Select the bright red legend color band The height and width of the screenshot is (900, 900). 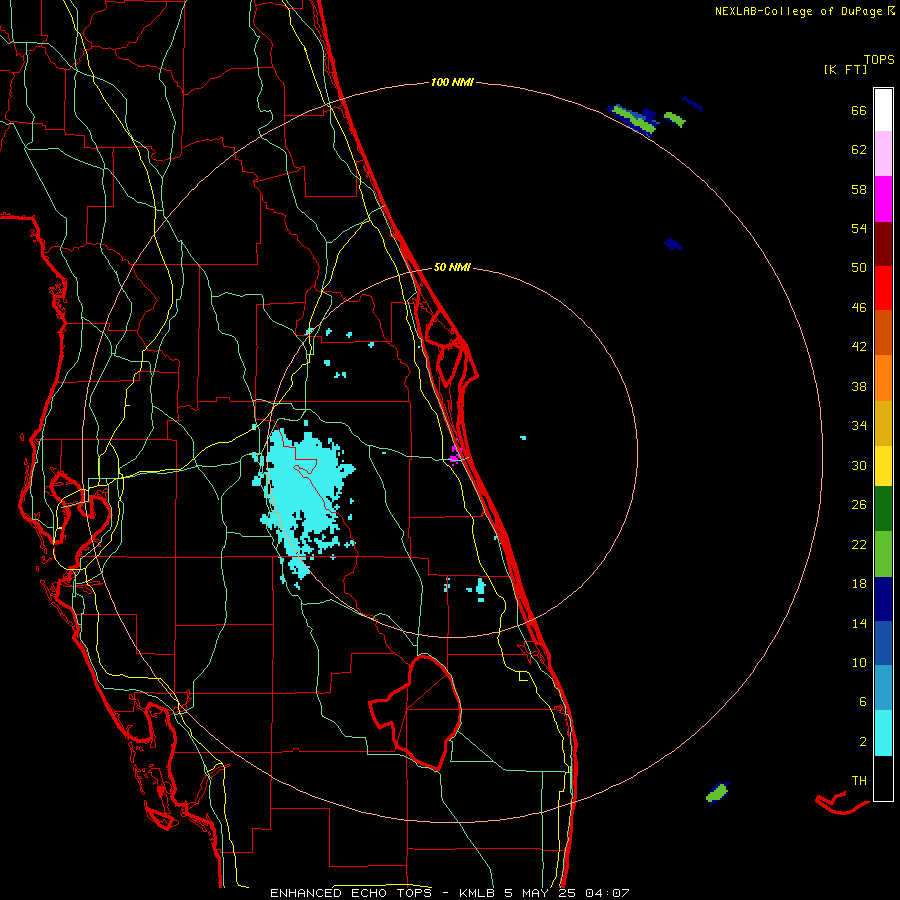[x=883, y=288]
